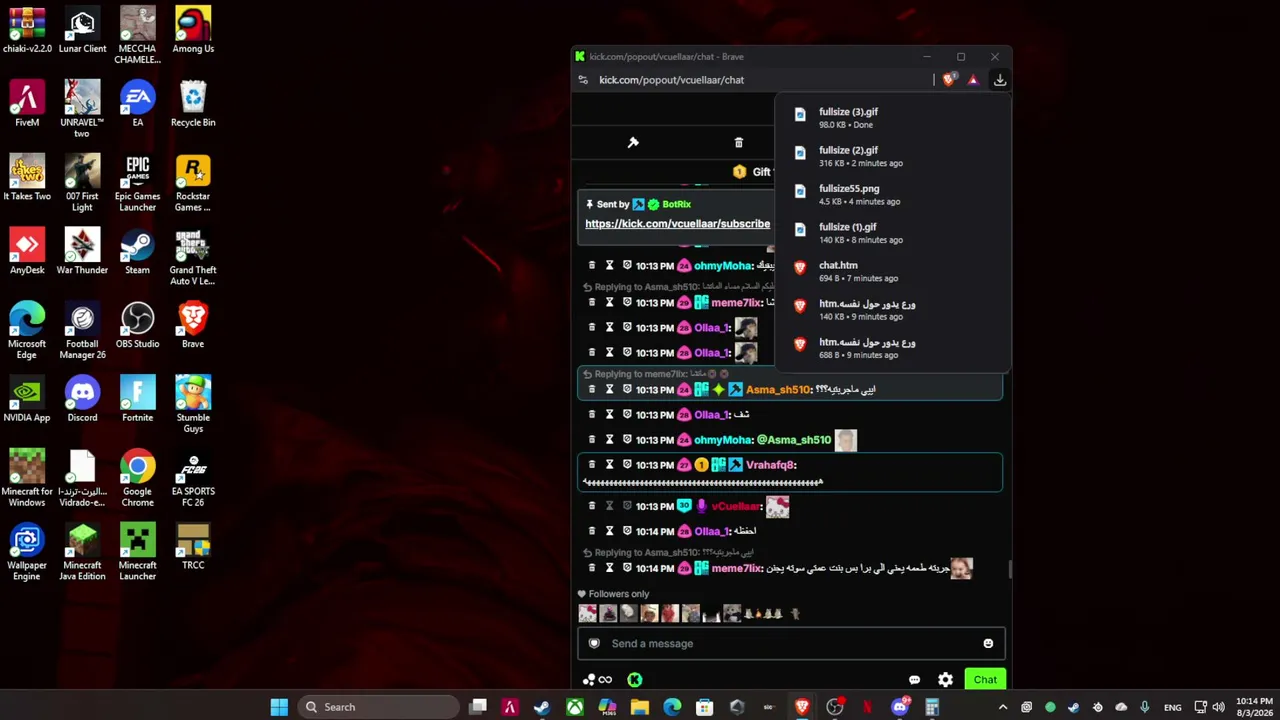
Task: Delete ohmyMoha's 10:13 PM @Asma_sh510 message
Action: click(x=592, y=440)
